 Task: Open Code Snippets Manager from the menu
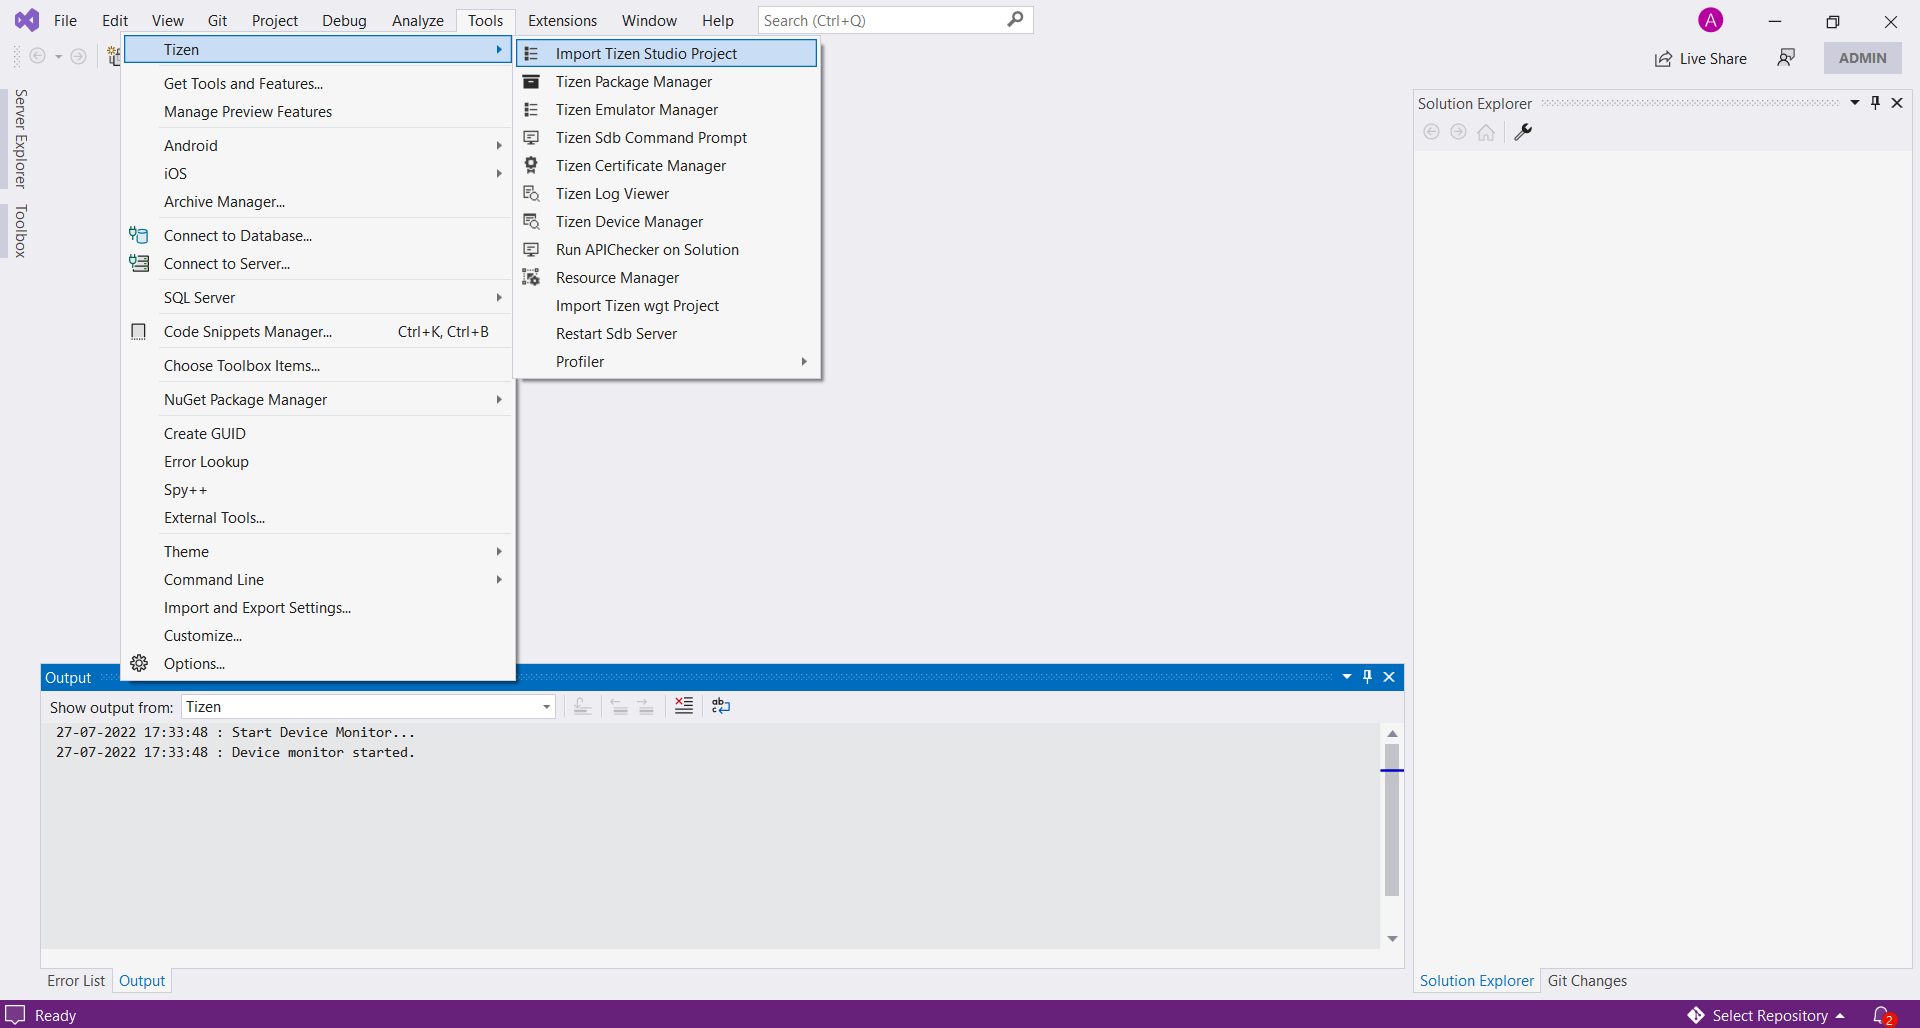pos(247,331)
